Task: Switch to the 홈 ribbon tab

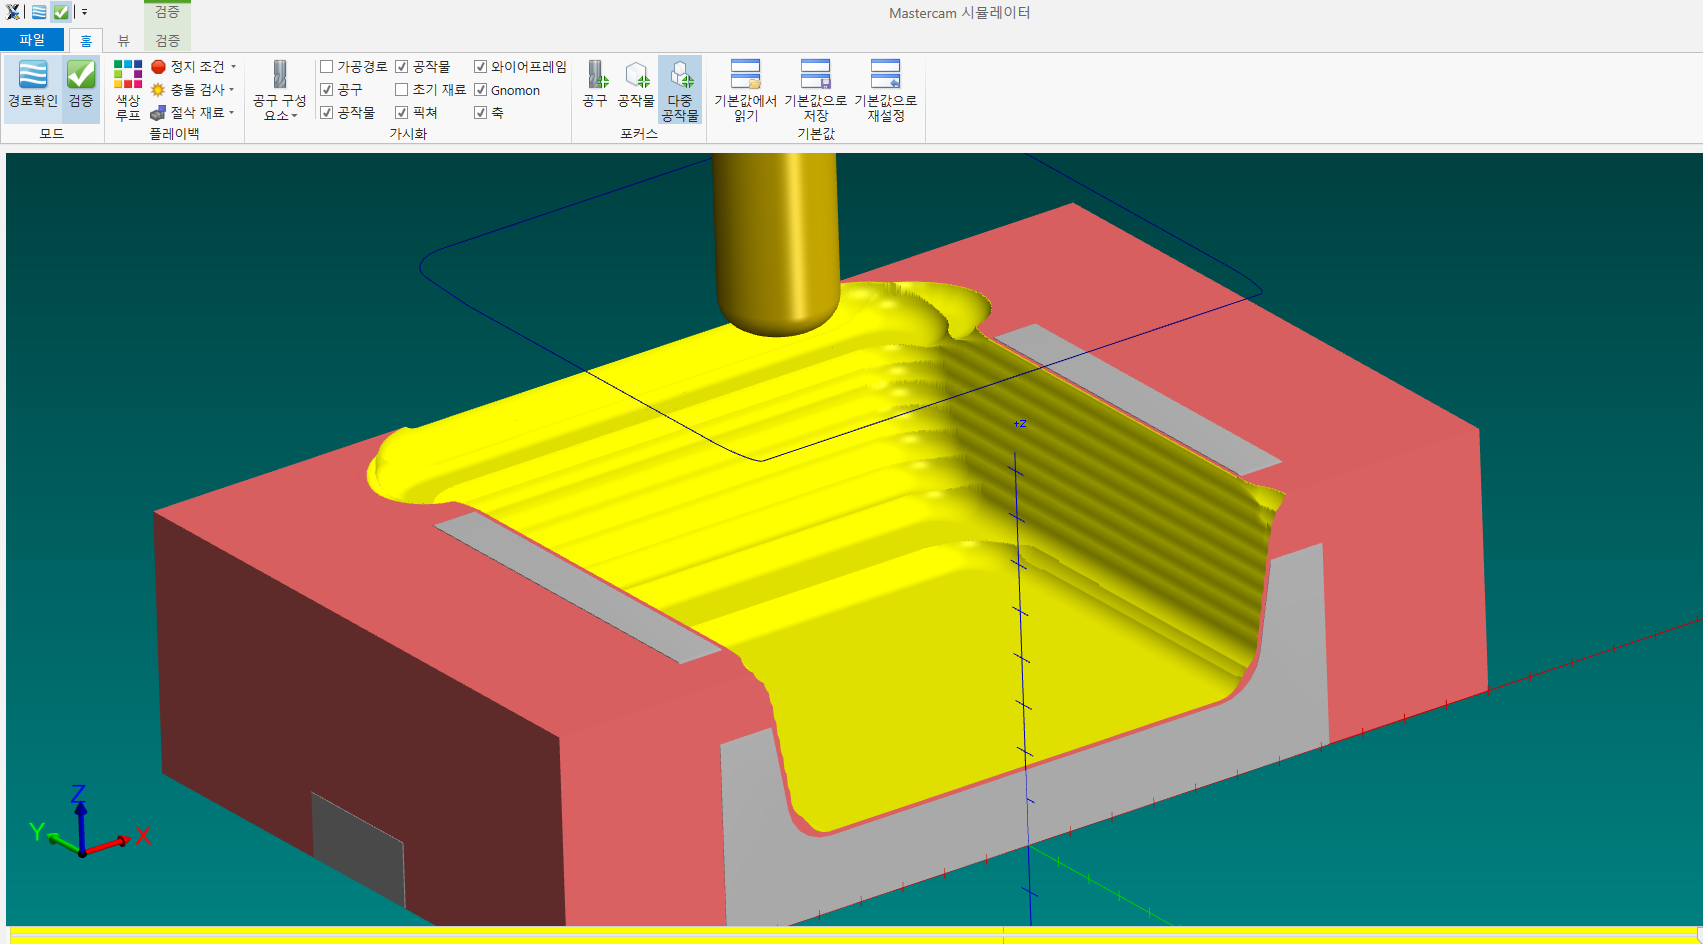Action: pos(86,40)
